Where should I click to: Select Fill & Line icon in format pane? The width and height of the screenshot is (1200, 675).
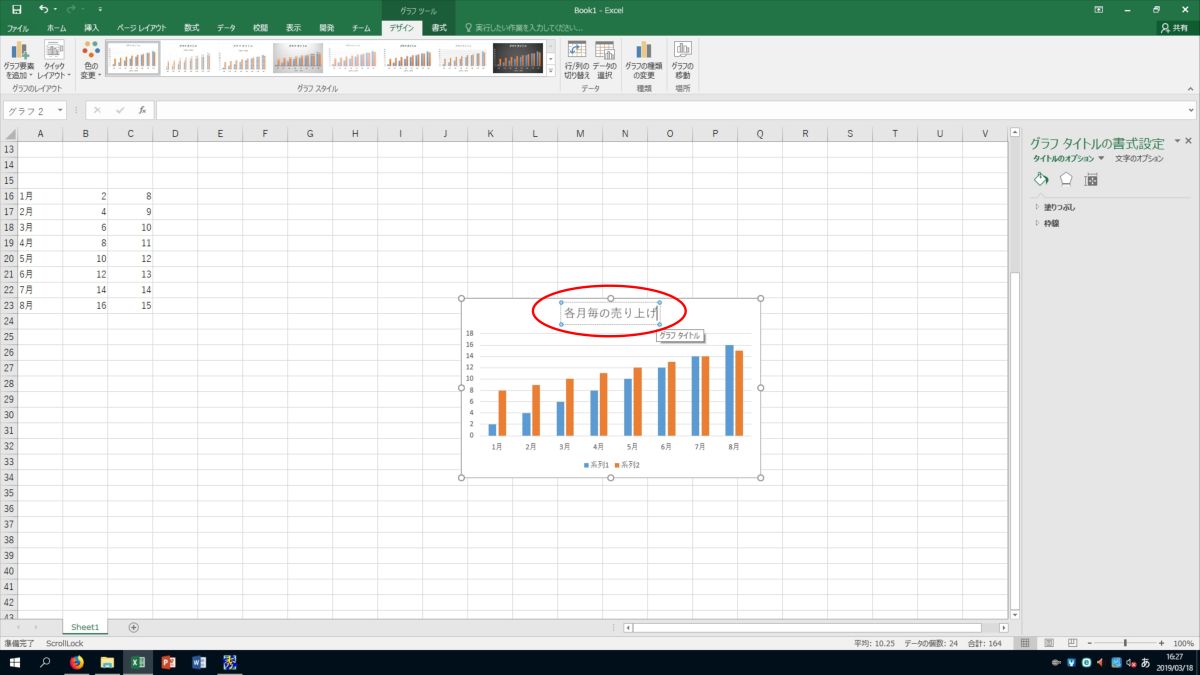click(1041, 179)
